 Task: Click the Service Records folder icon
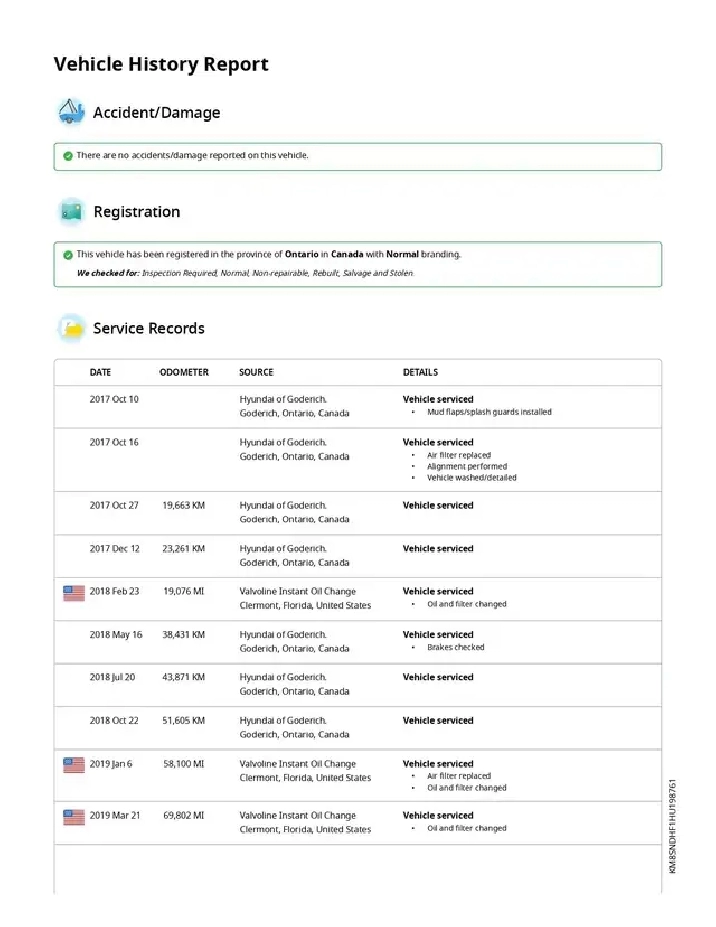pos(70,328)
